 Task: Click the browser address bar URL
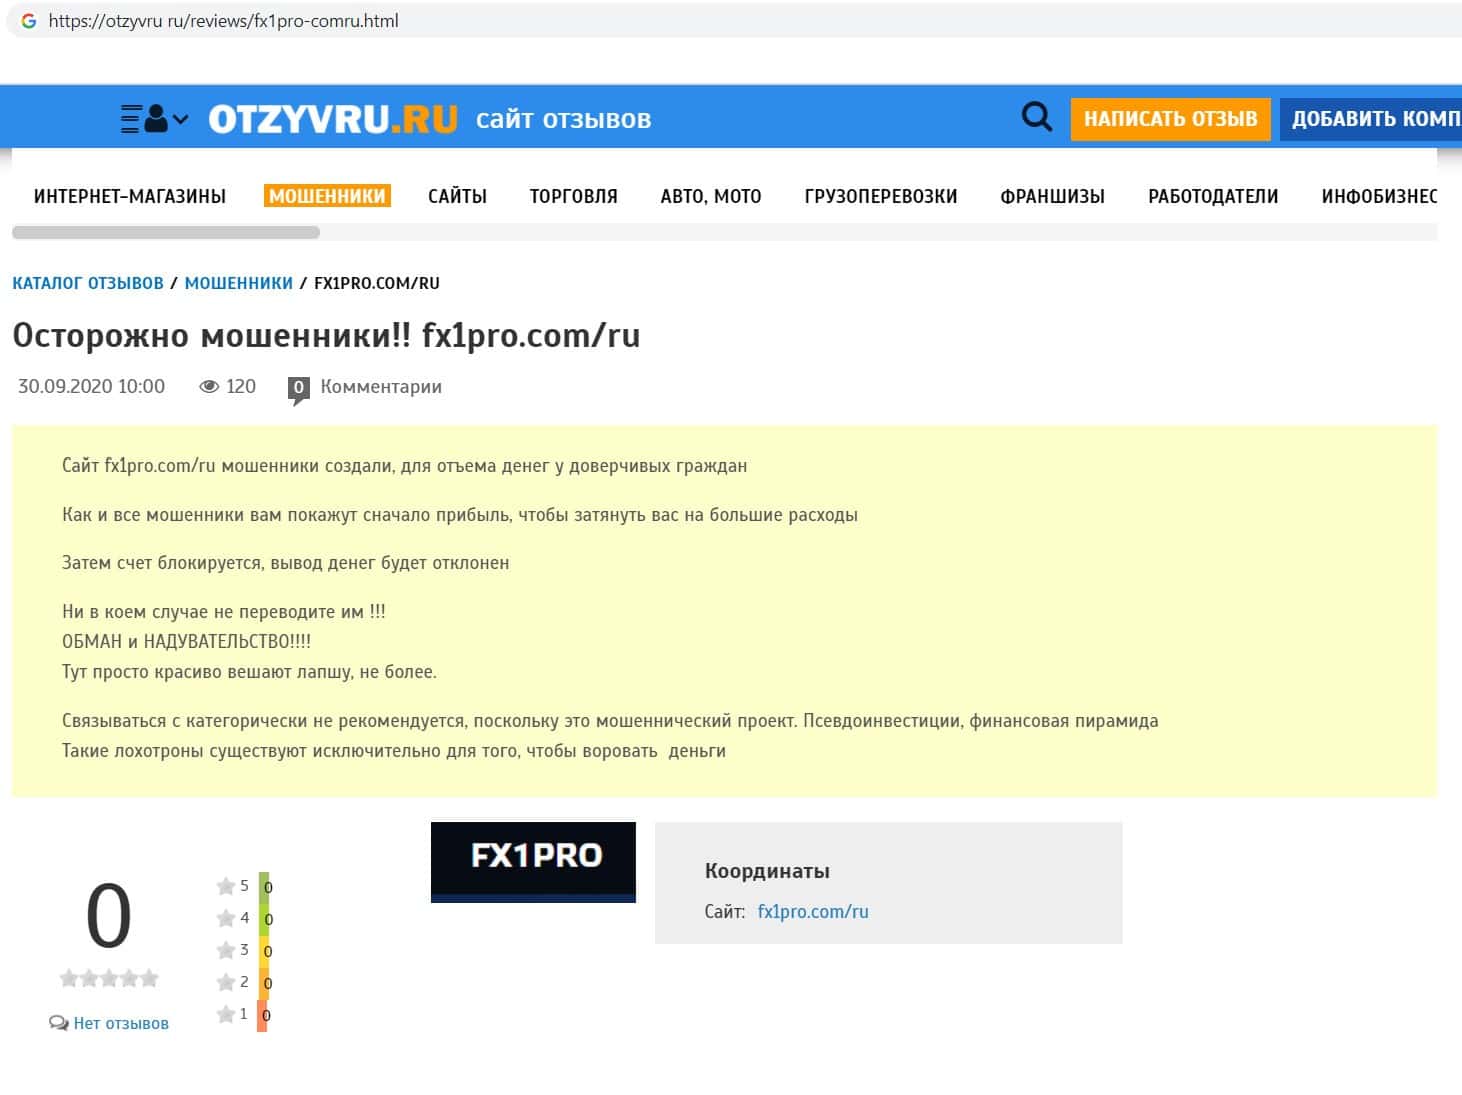click(x=223, y=21)
